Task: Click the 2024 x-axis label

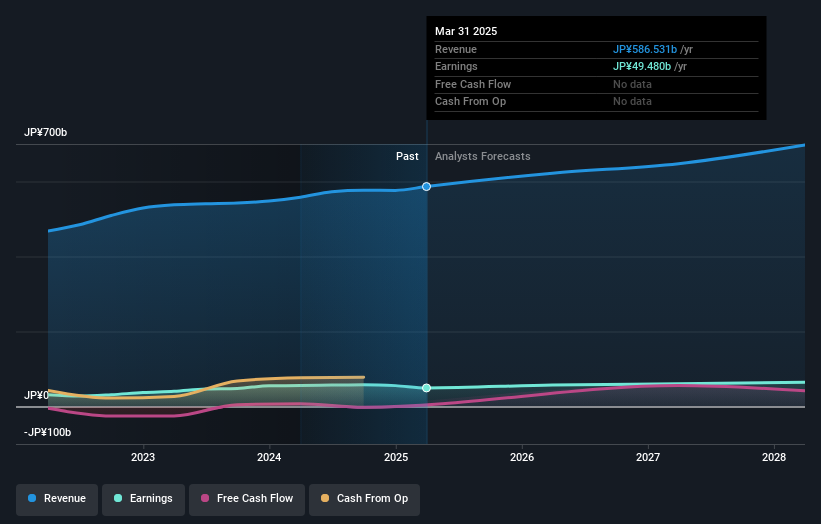Action: tap(269, 457)
